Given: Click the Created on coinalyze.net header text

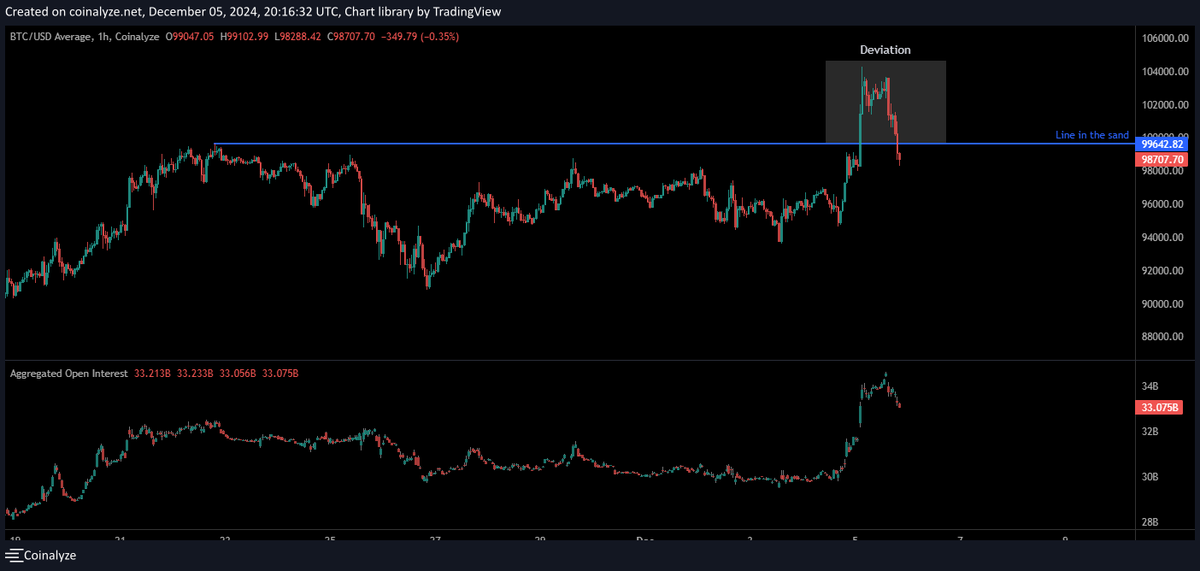Looking at the screenshot, I should (254, 12).
